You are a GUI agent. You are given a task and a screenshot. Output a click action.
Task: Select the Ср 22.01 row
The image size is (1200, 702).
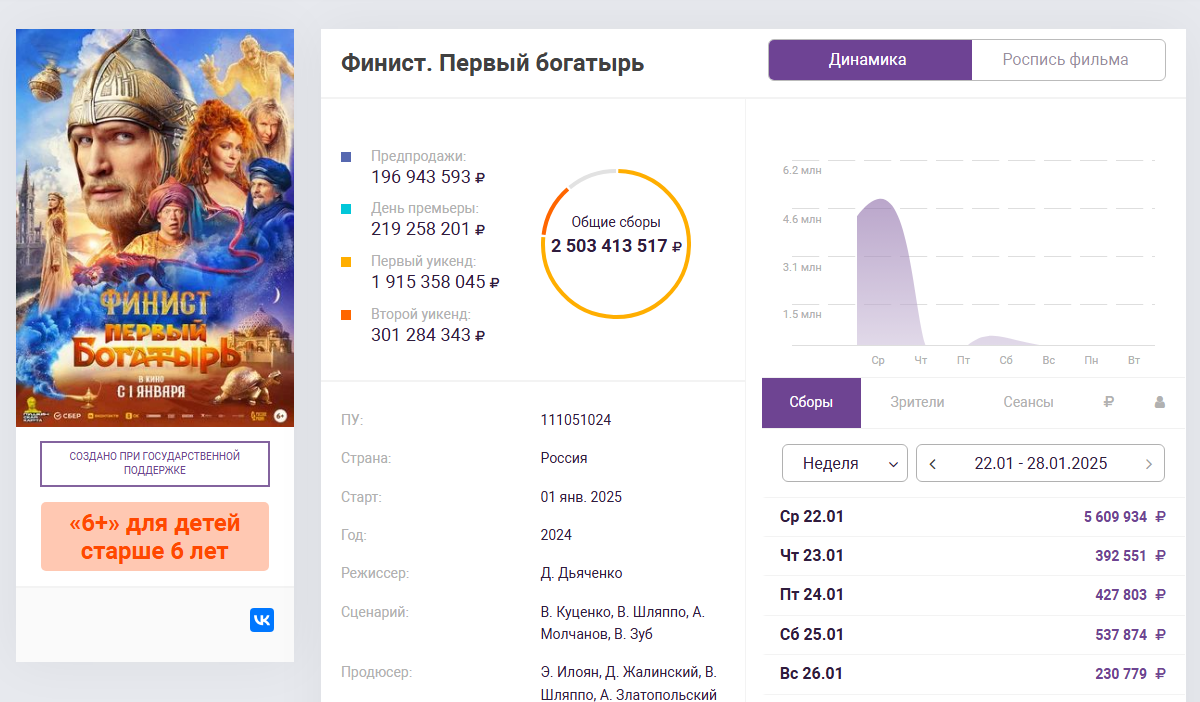[973, 517]
